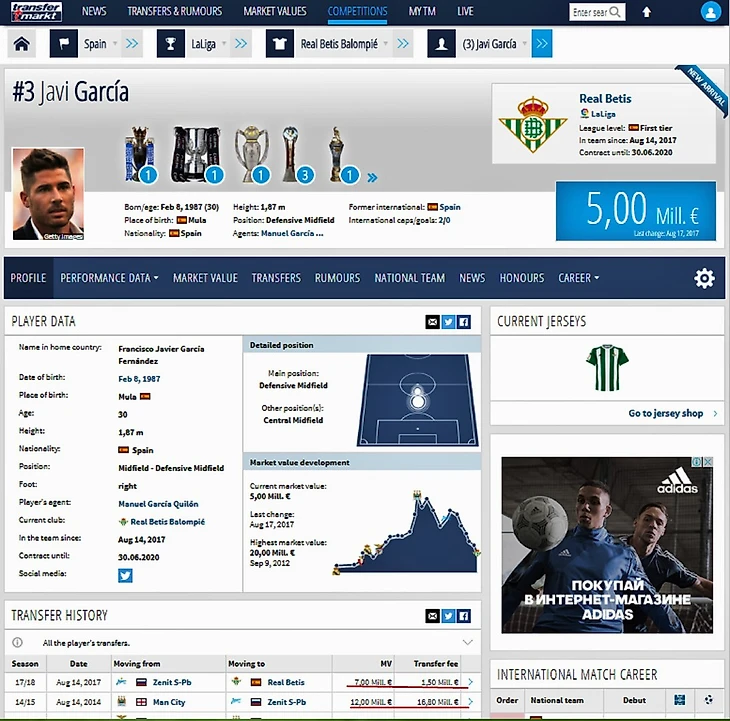
Task: Click the Real Betis Balompié current club link
Action: (168, 522)
